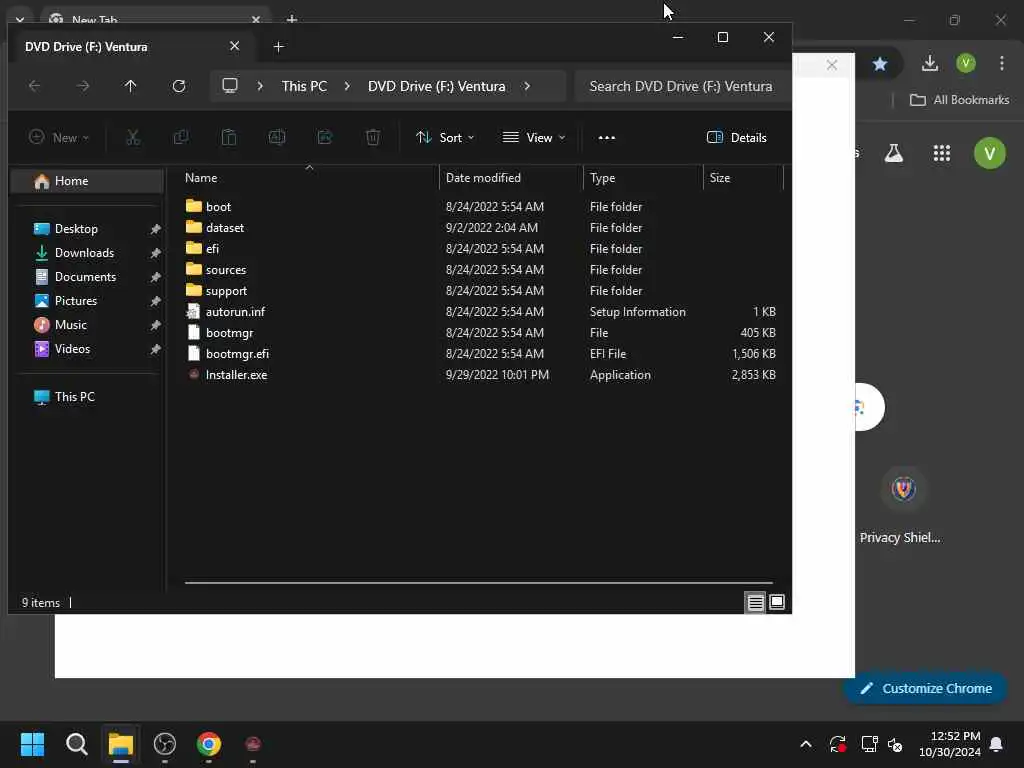Show hidden system tray icons
Image resolution: width=1024 pixels, height=768 pixels.
(x=806, y=744)
